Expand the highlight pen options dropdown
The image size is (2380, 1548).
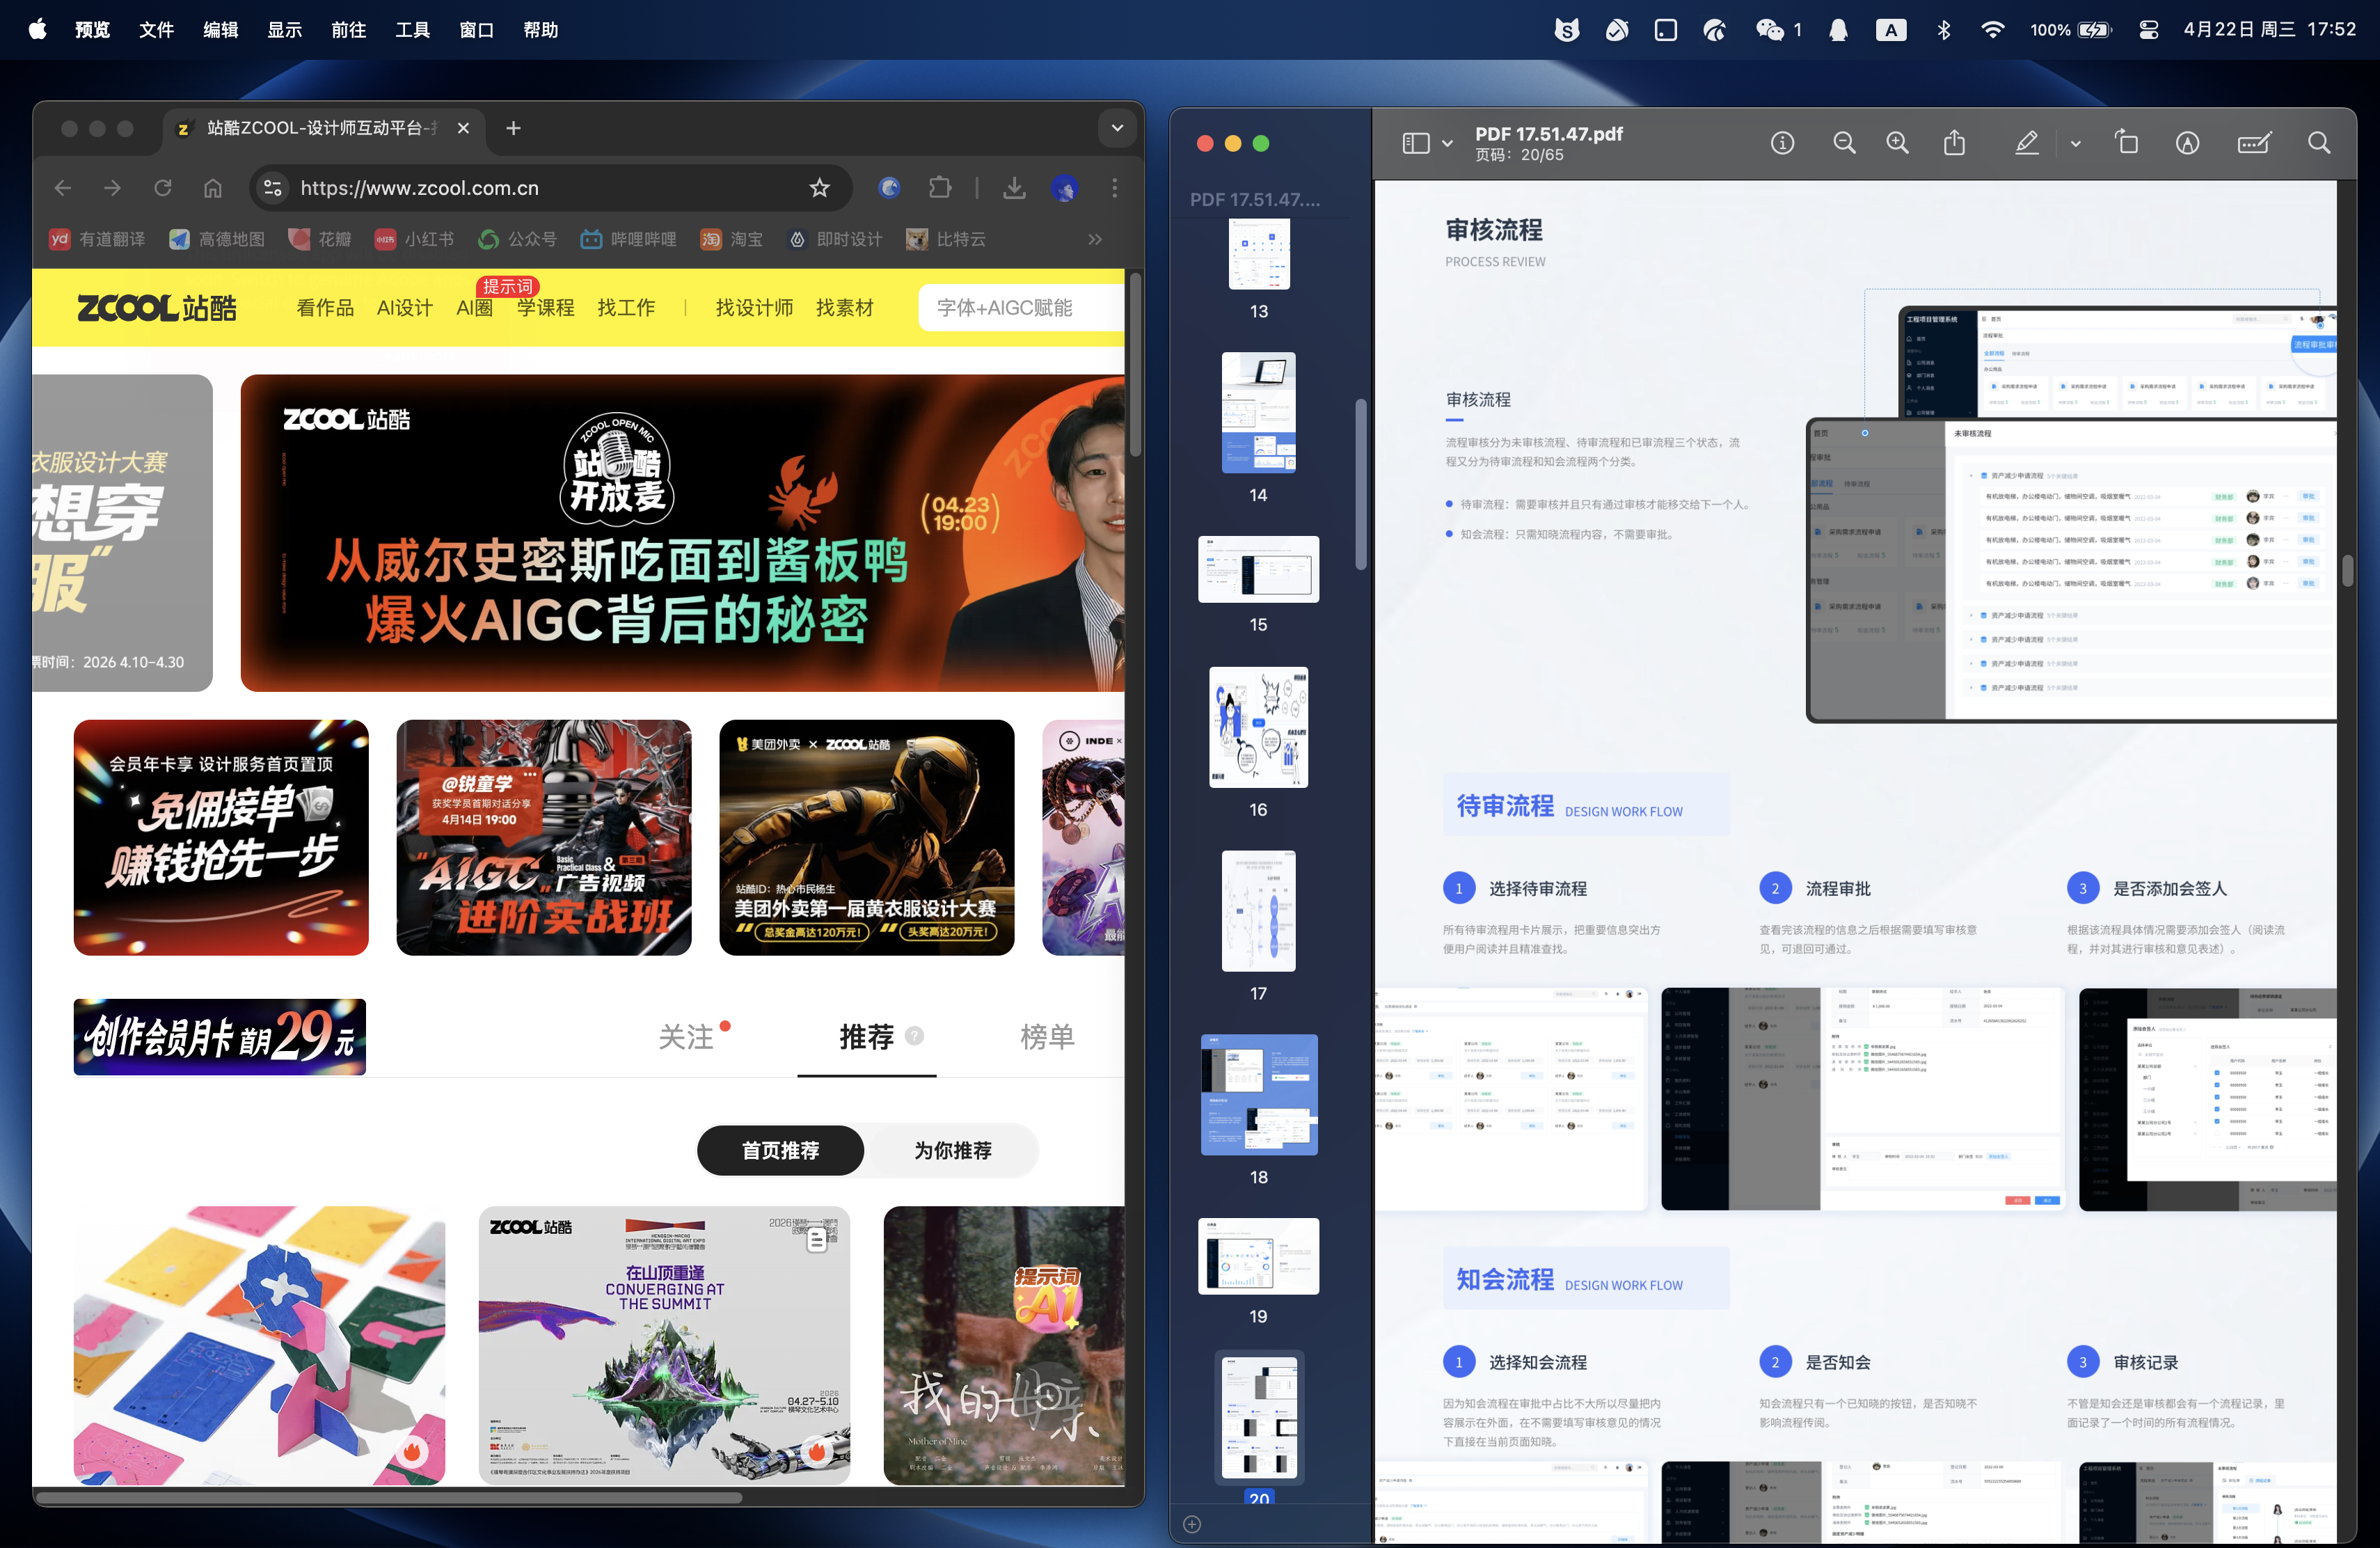2075,143
